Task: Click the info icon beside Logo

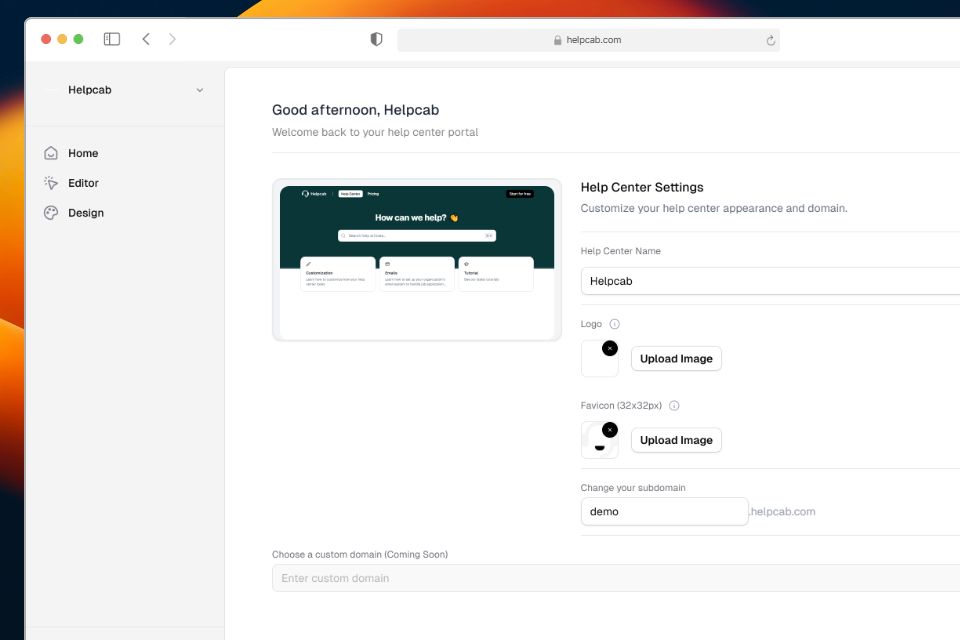Action: pos(614,324)
